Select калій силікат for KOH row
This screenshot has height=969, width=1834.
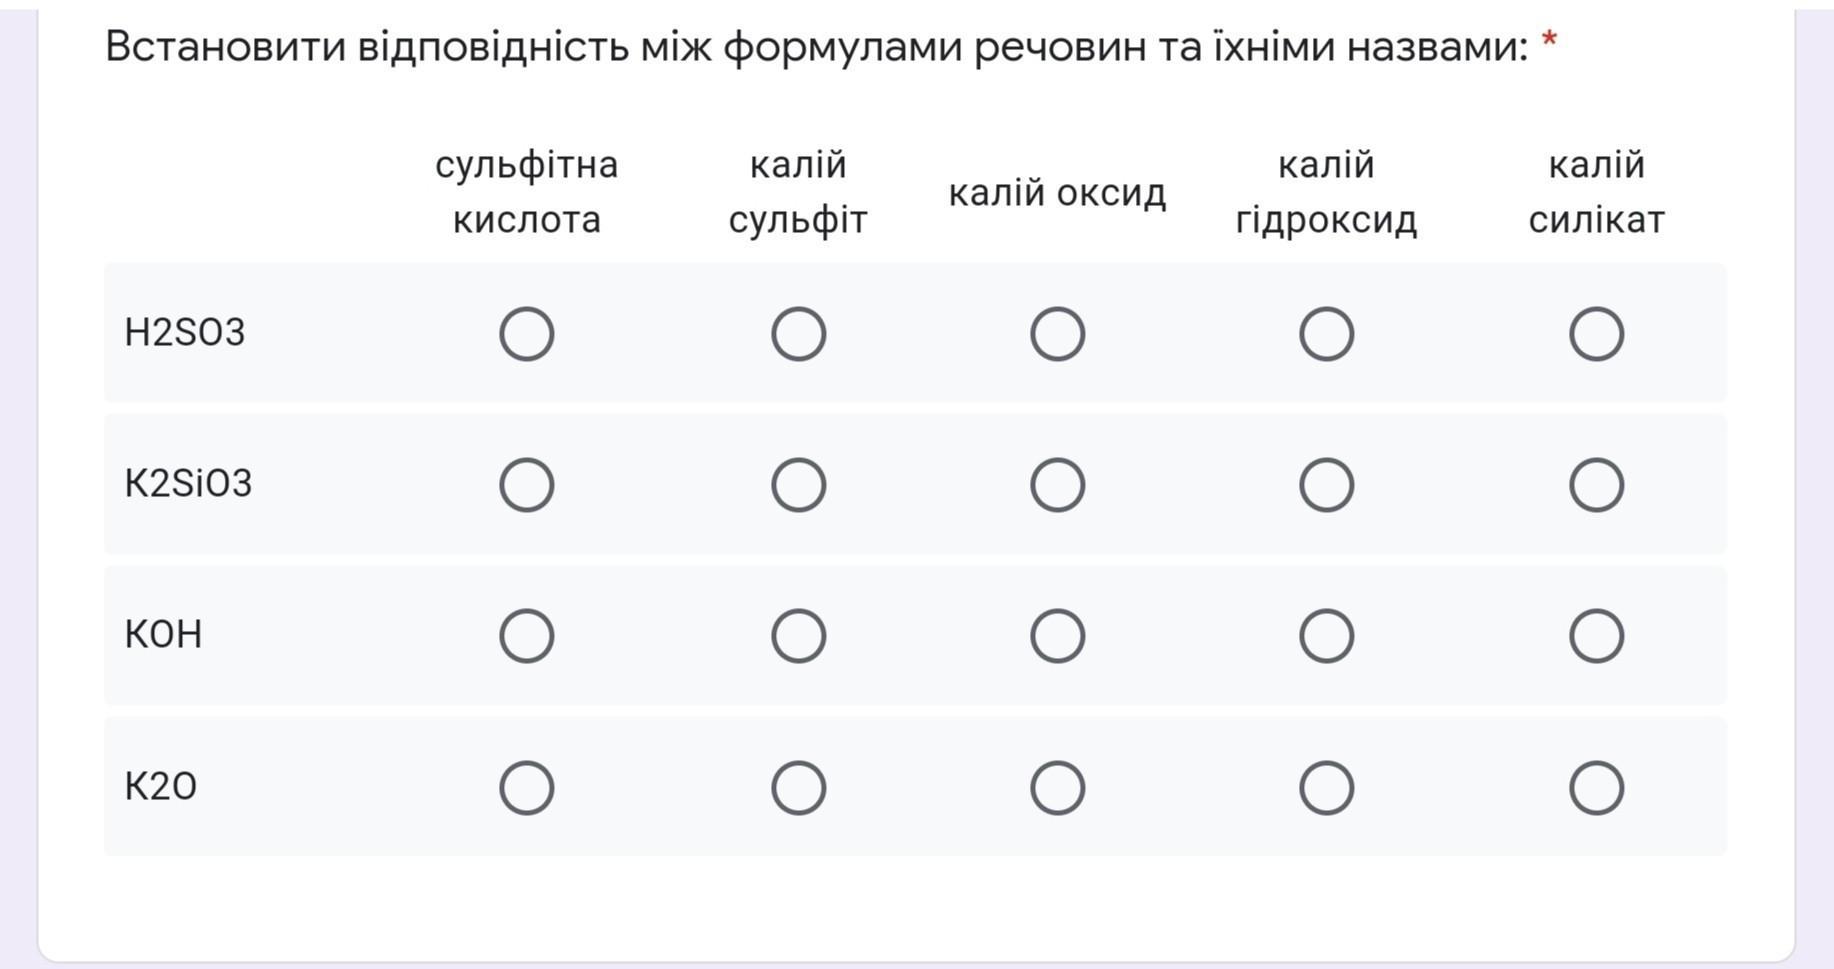coord(1596,636)
